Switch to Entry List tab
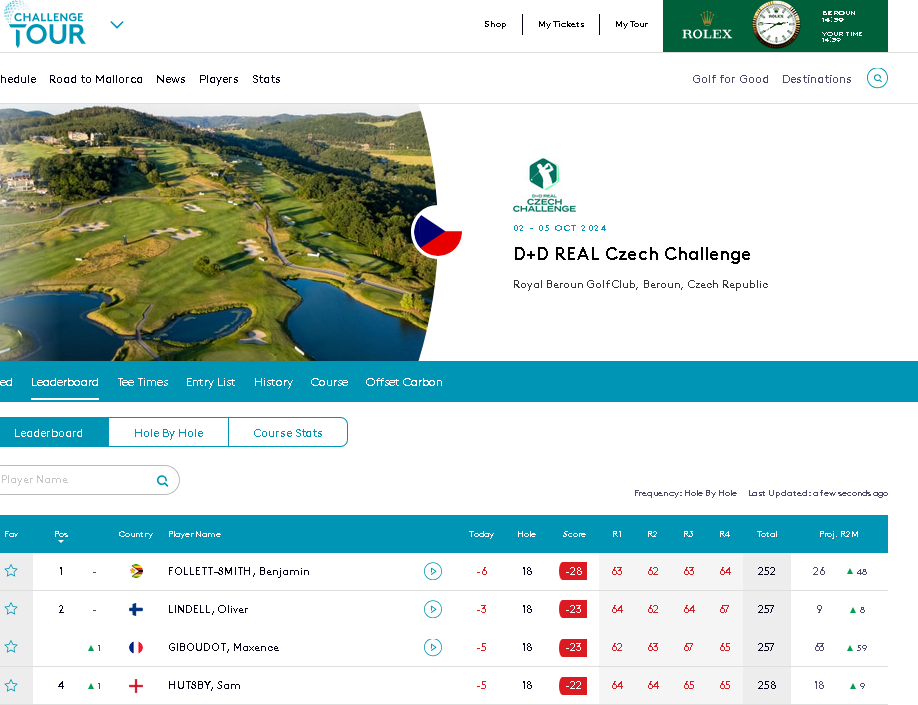 (210, 382)
